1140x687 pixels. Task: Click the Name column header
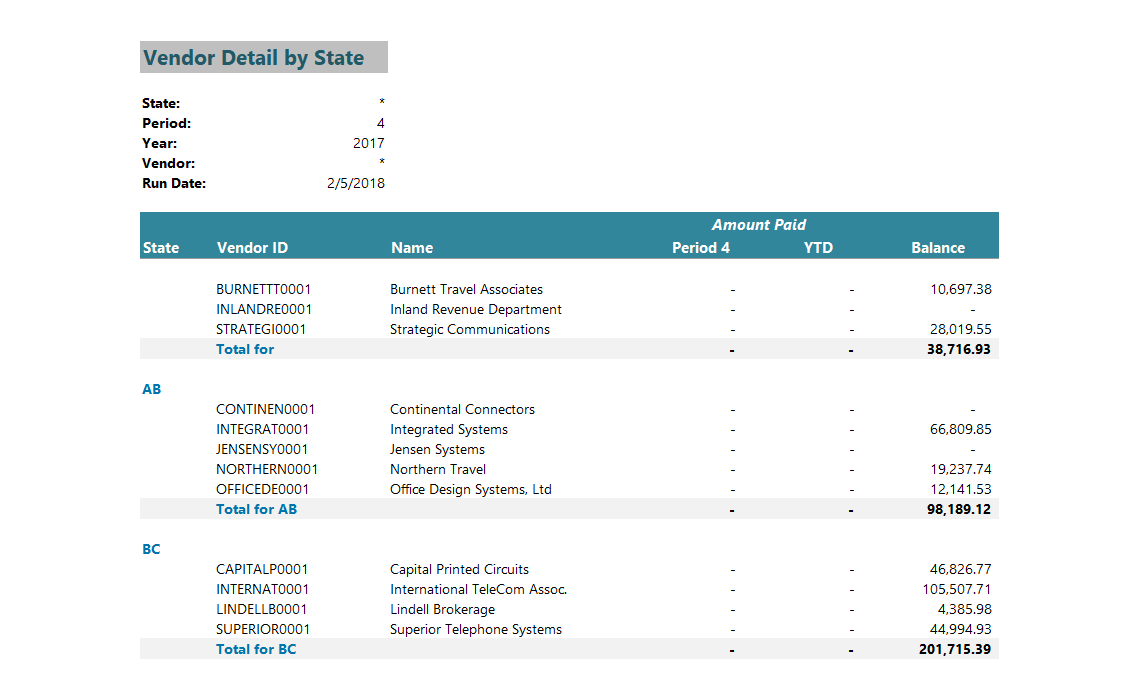[x=412, y=248]
